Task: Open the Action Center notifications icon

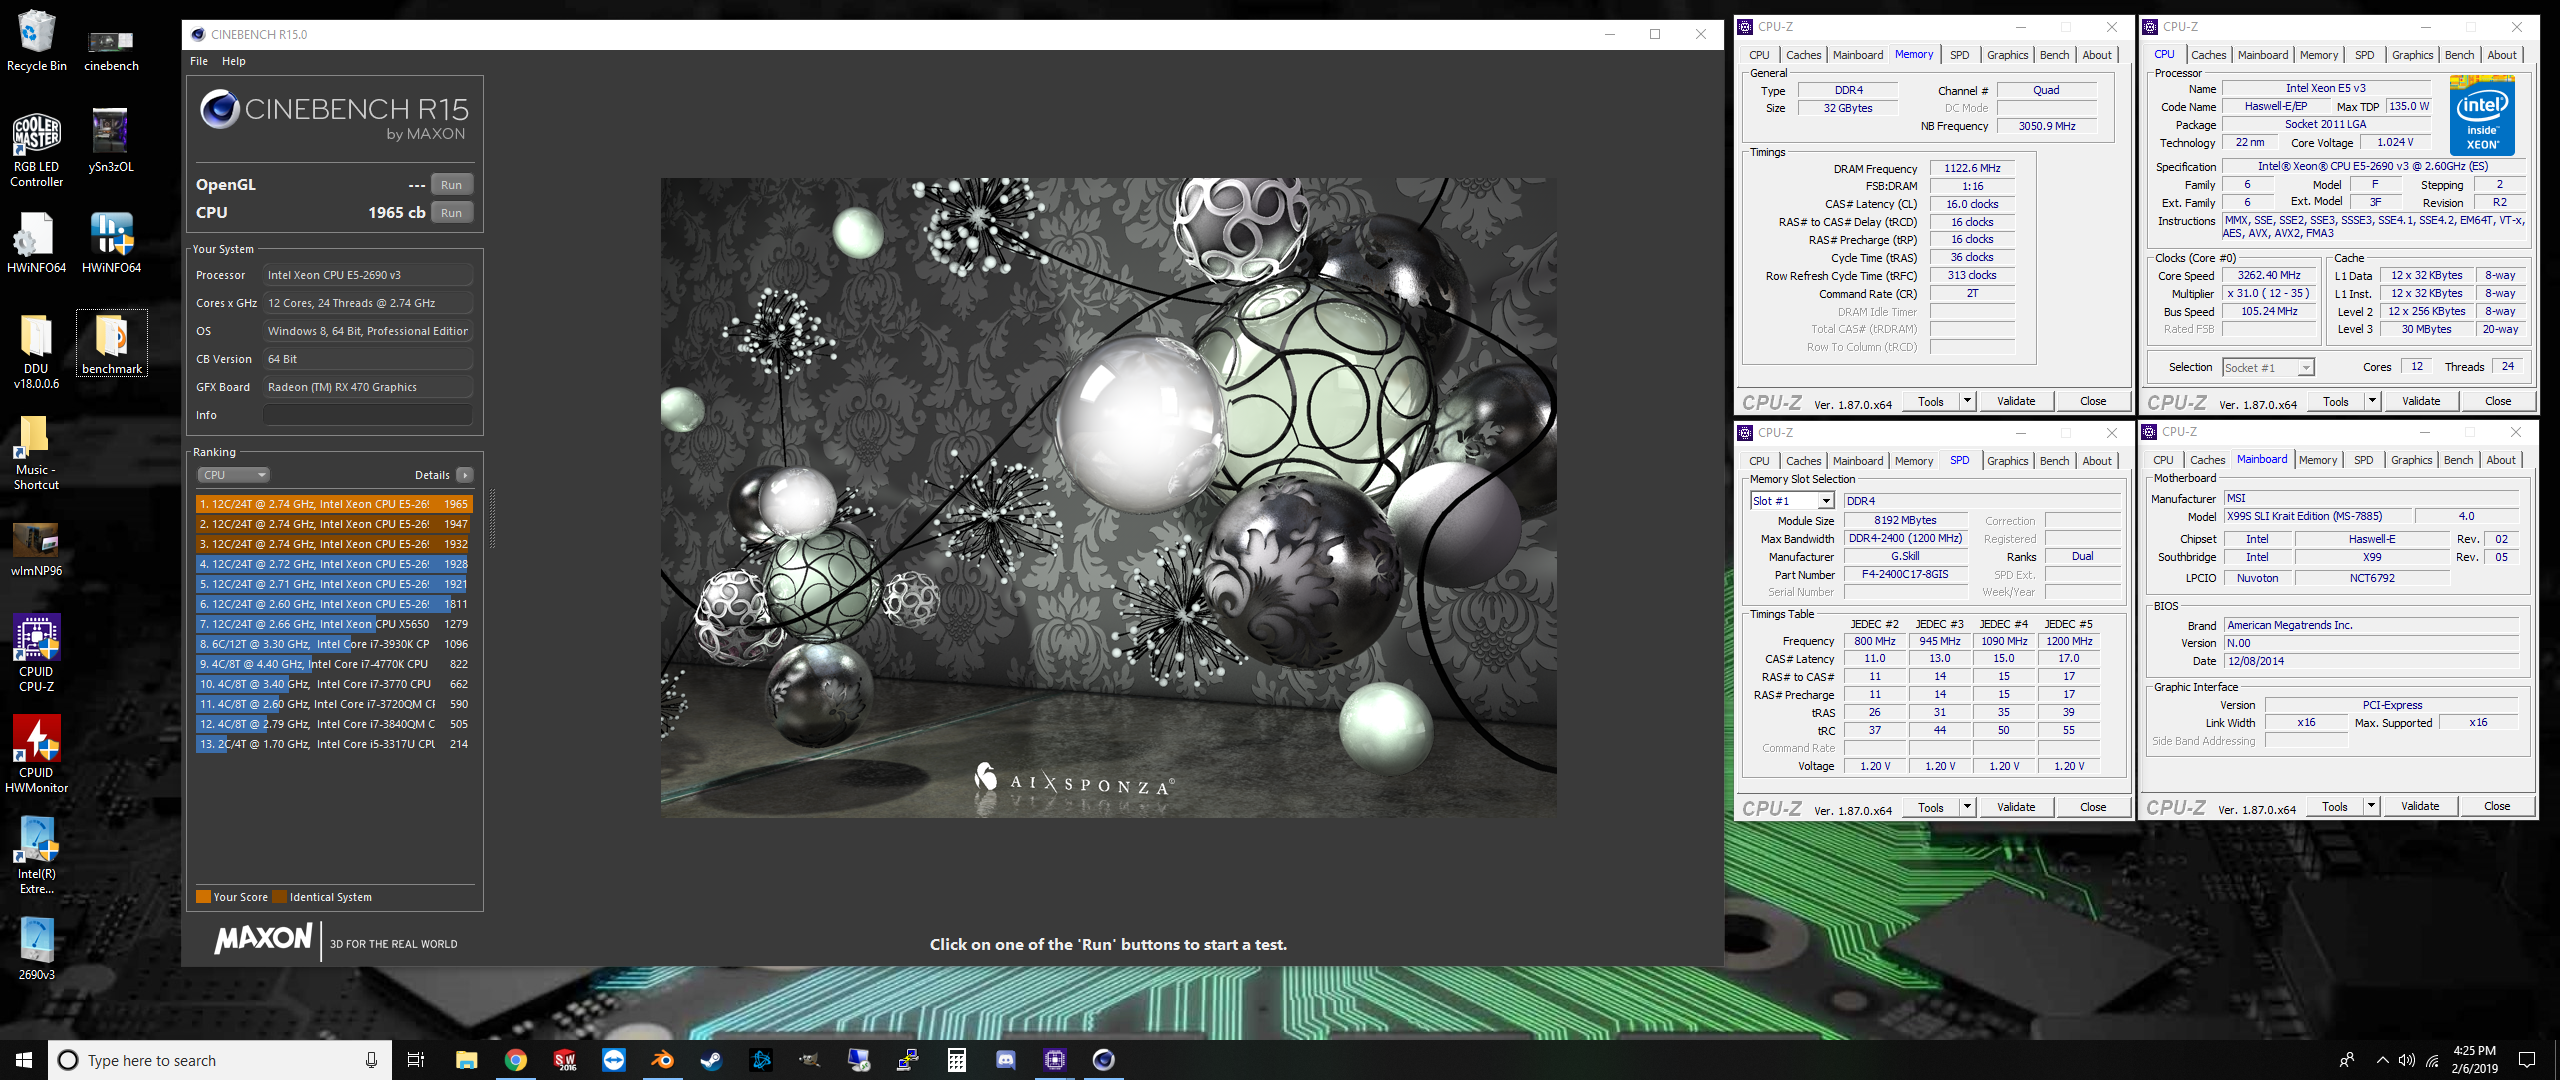Action: coord(2527,1060)
